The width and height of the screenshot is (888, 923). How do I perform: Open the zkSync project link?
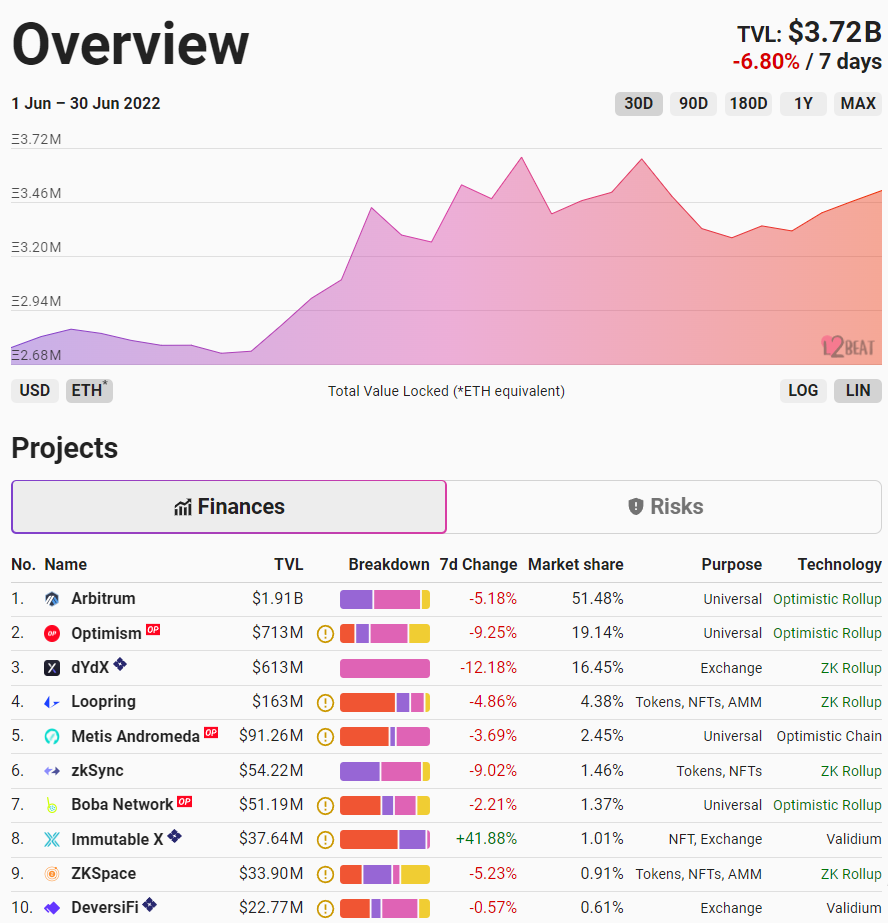coord(97,770)
